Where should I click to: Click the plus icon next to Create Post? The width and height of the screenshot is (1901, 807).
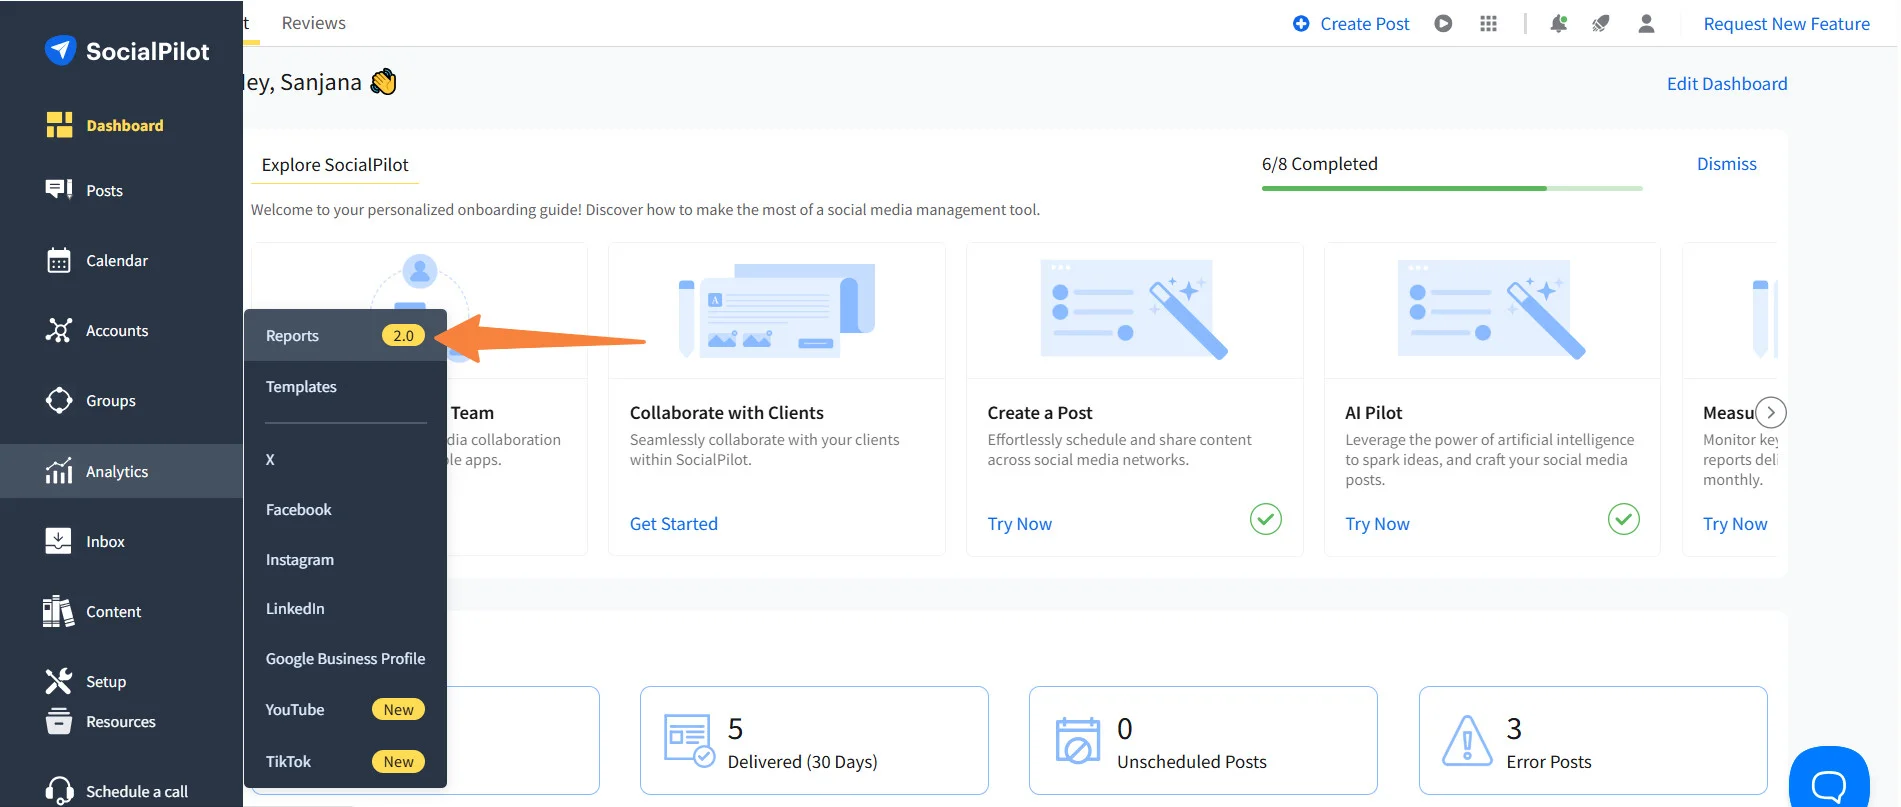(x=1301, y=23)
